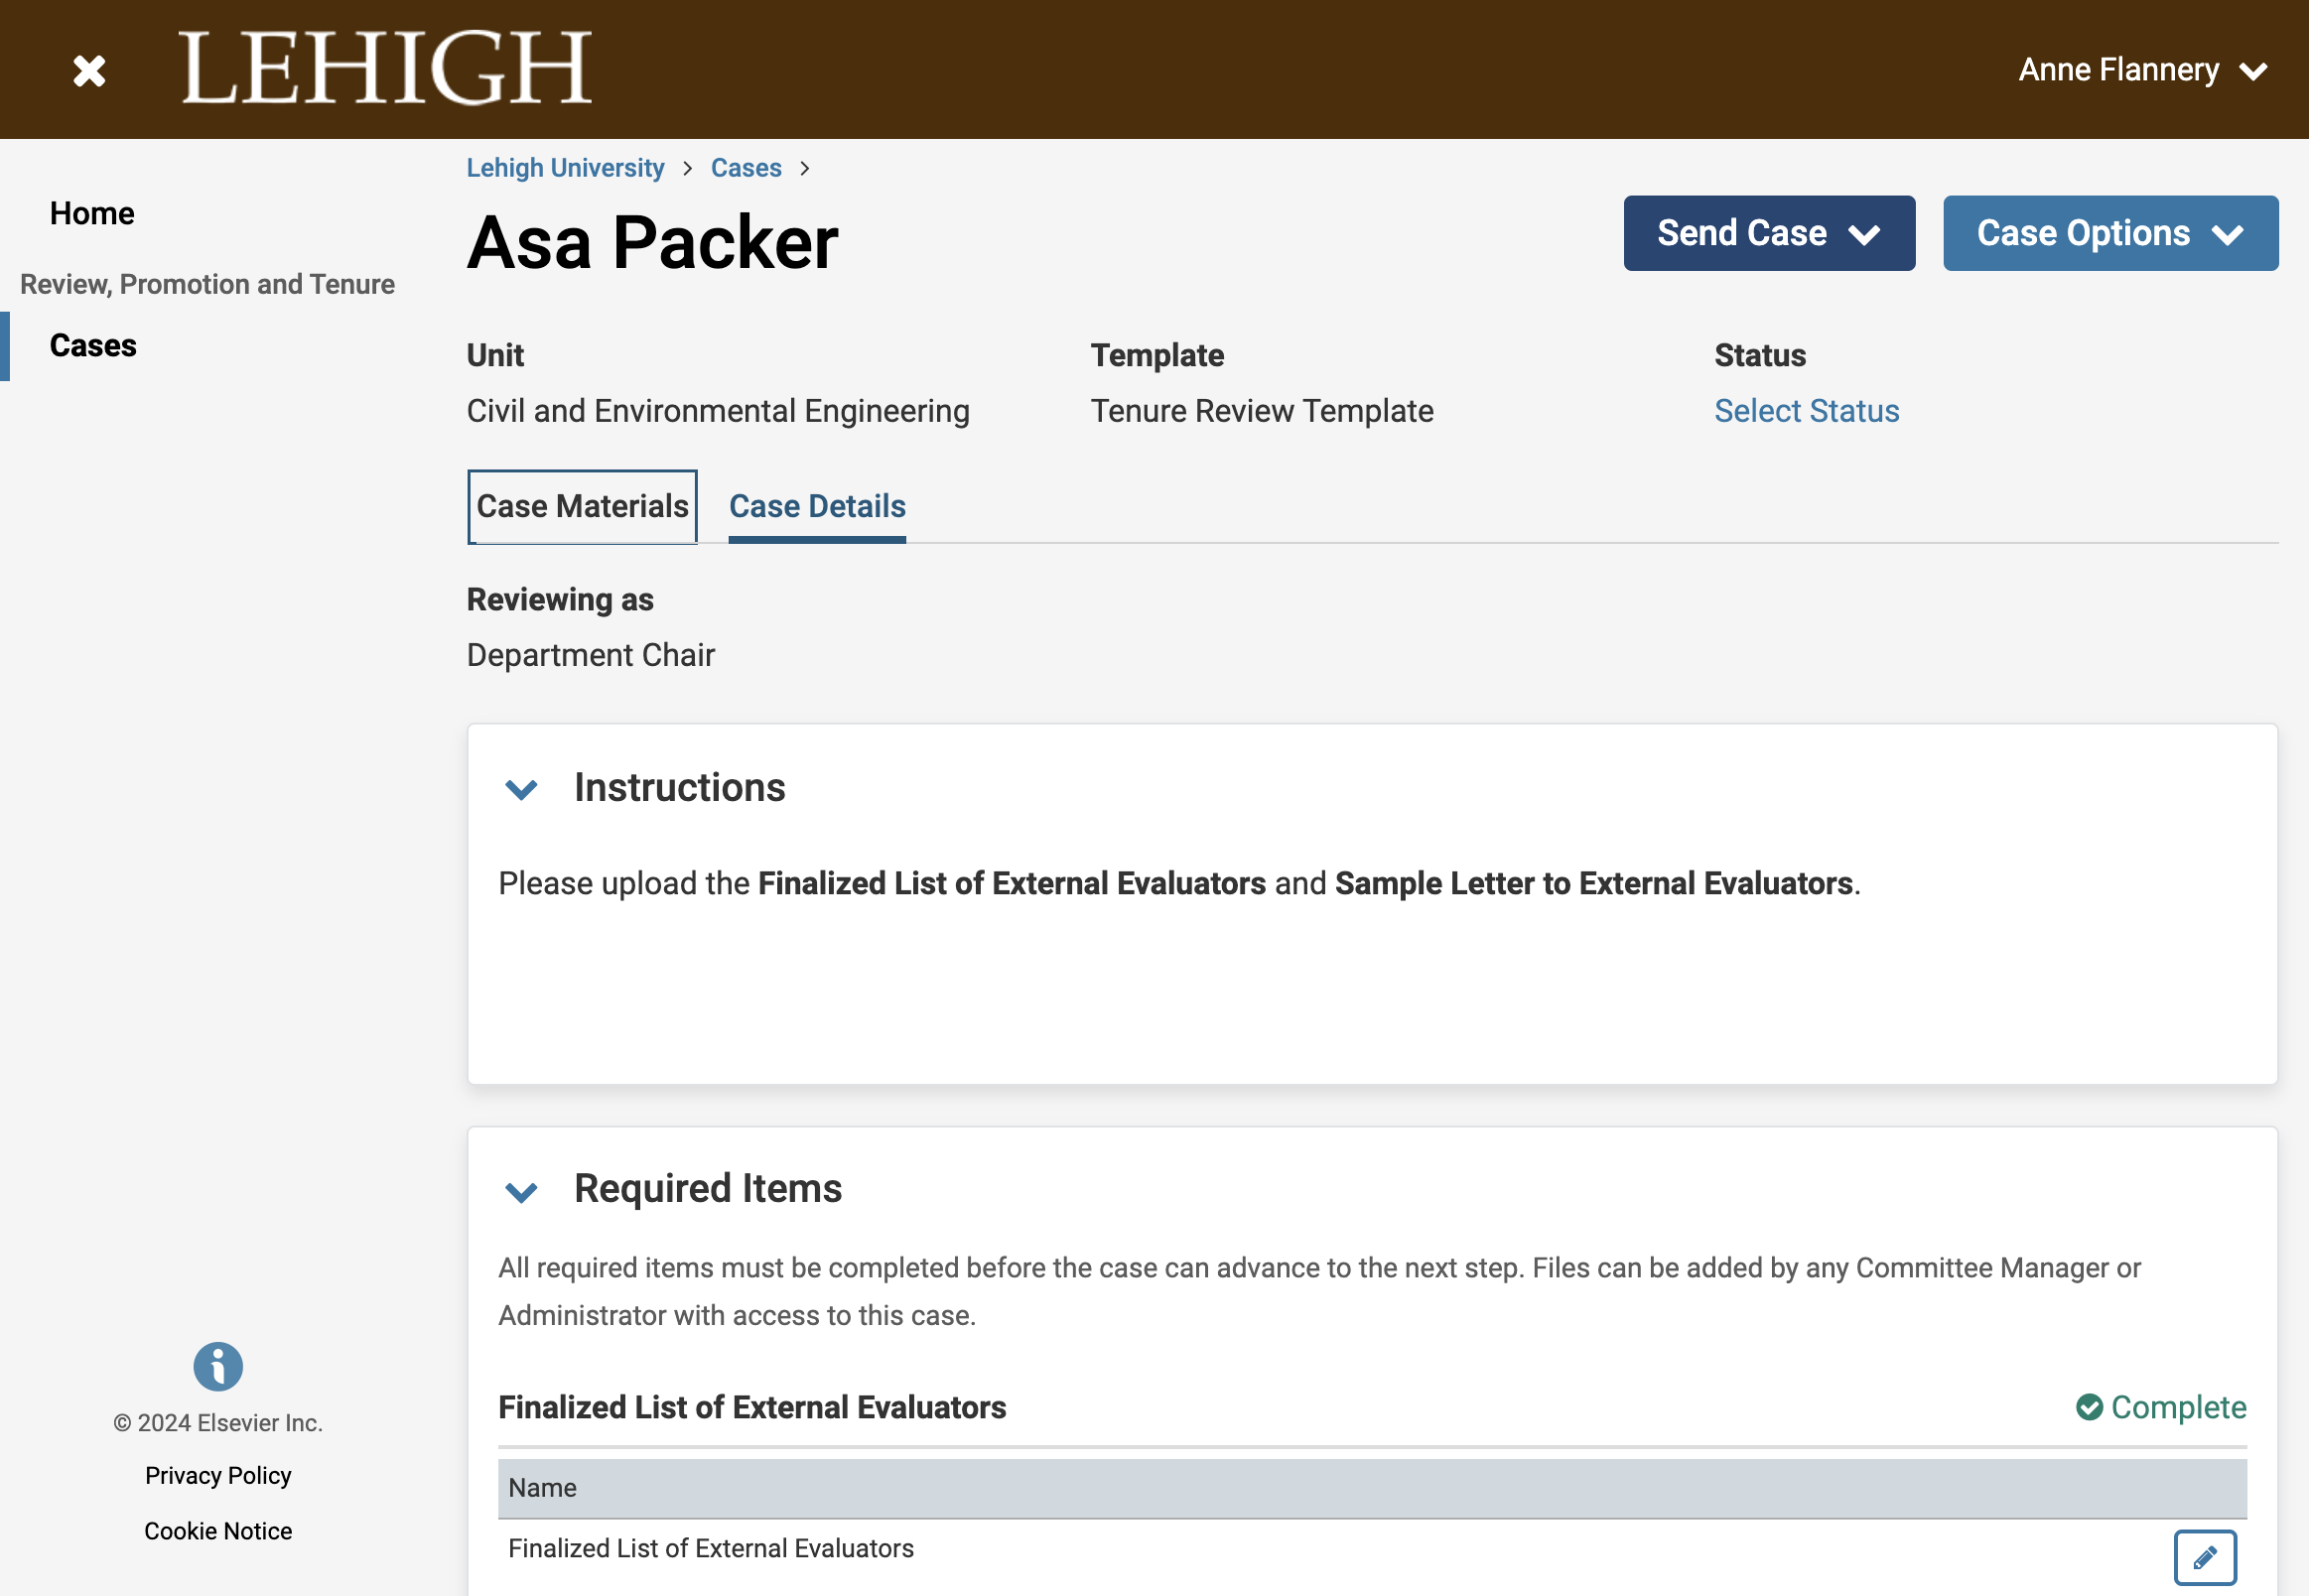The image size is (2309, 1596).
Task: Open the Cookie Notice link
Action: 218,1531
